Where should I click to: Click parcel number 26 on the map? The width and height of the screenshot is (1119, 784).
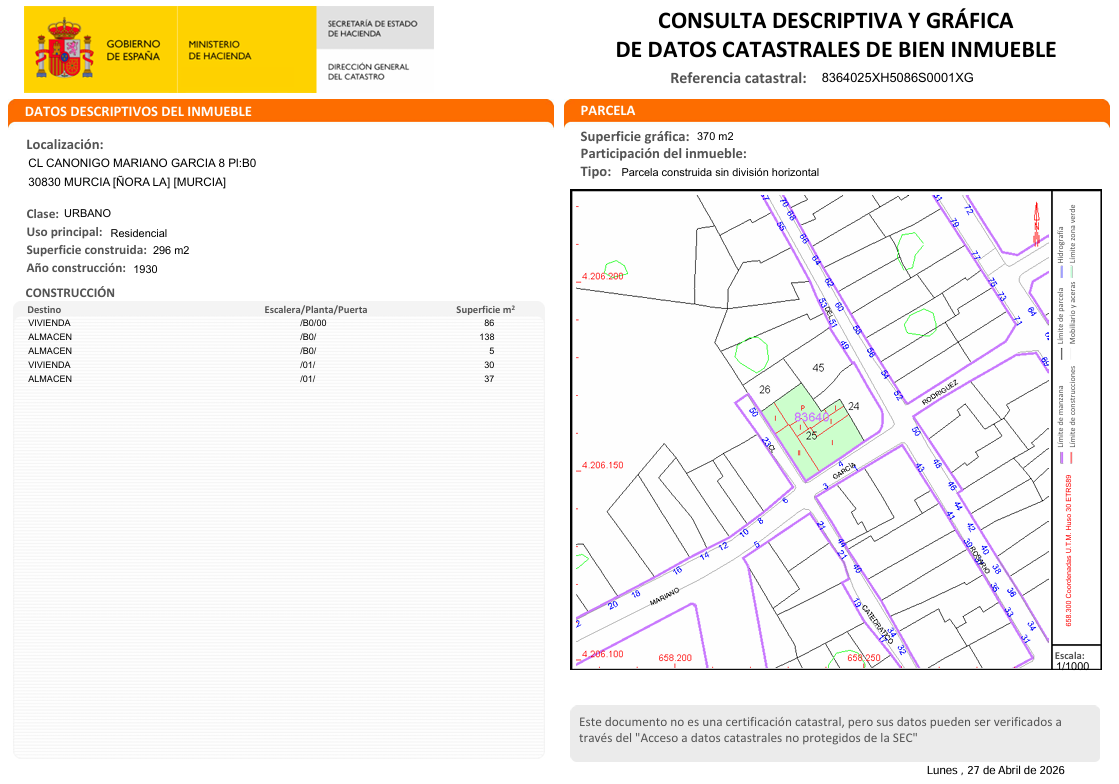pyautogui.click(x=765, y=389)
